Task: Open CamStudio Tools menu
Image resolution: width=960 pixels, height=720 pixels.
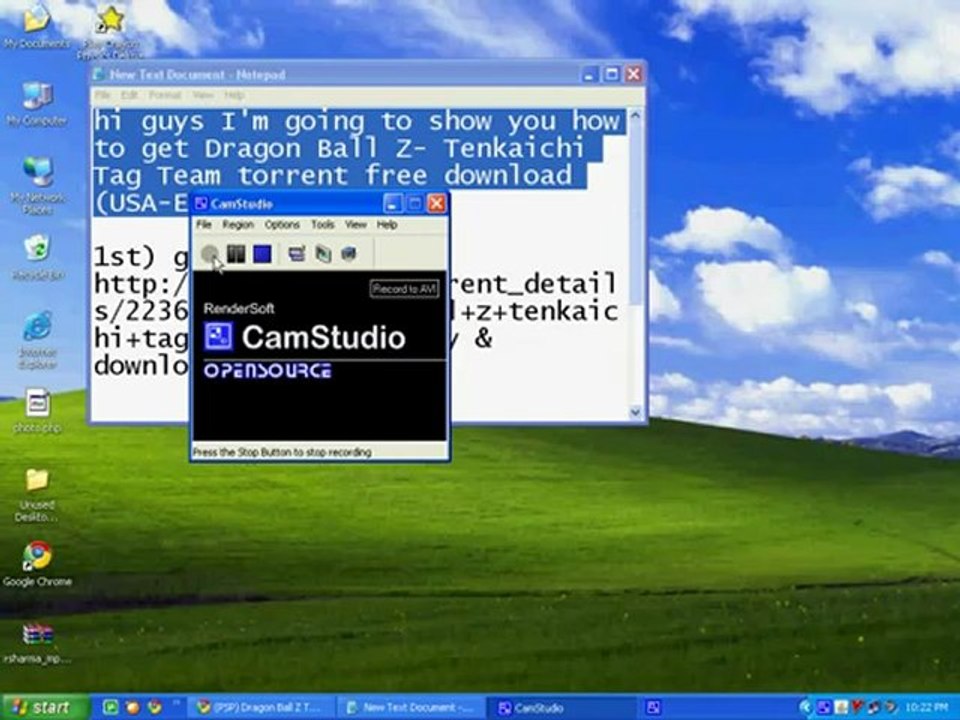Action: pos(322,225)
